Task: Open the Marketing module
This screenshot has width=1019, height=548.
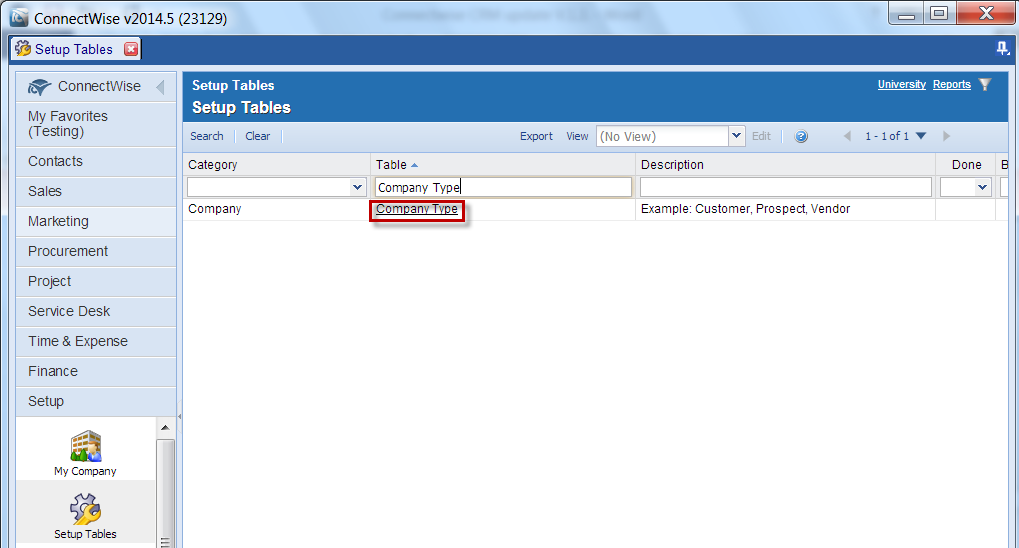Action: point(96,221)
